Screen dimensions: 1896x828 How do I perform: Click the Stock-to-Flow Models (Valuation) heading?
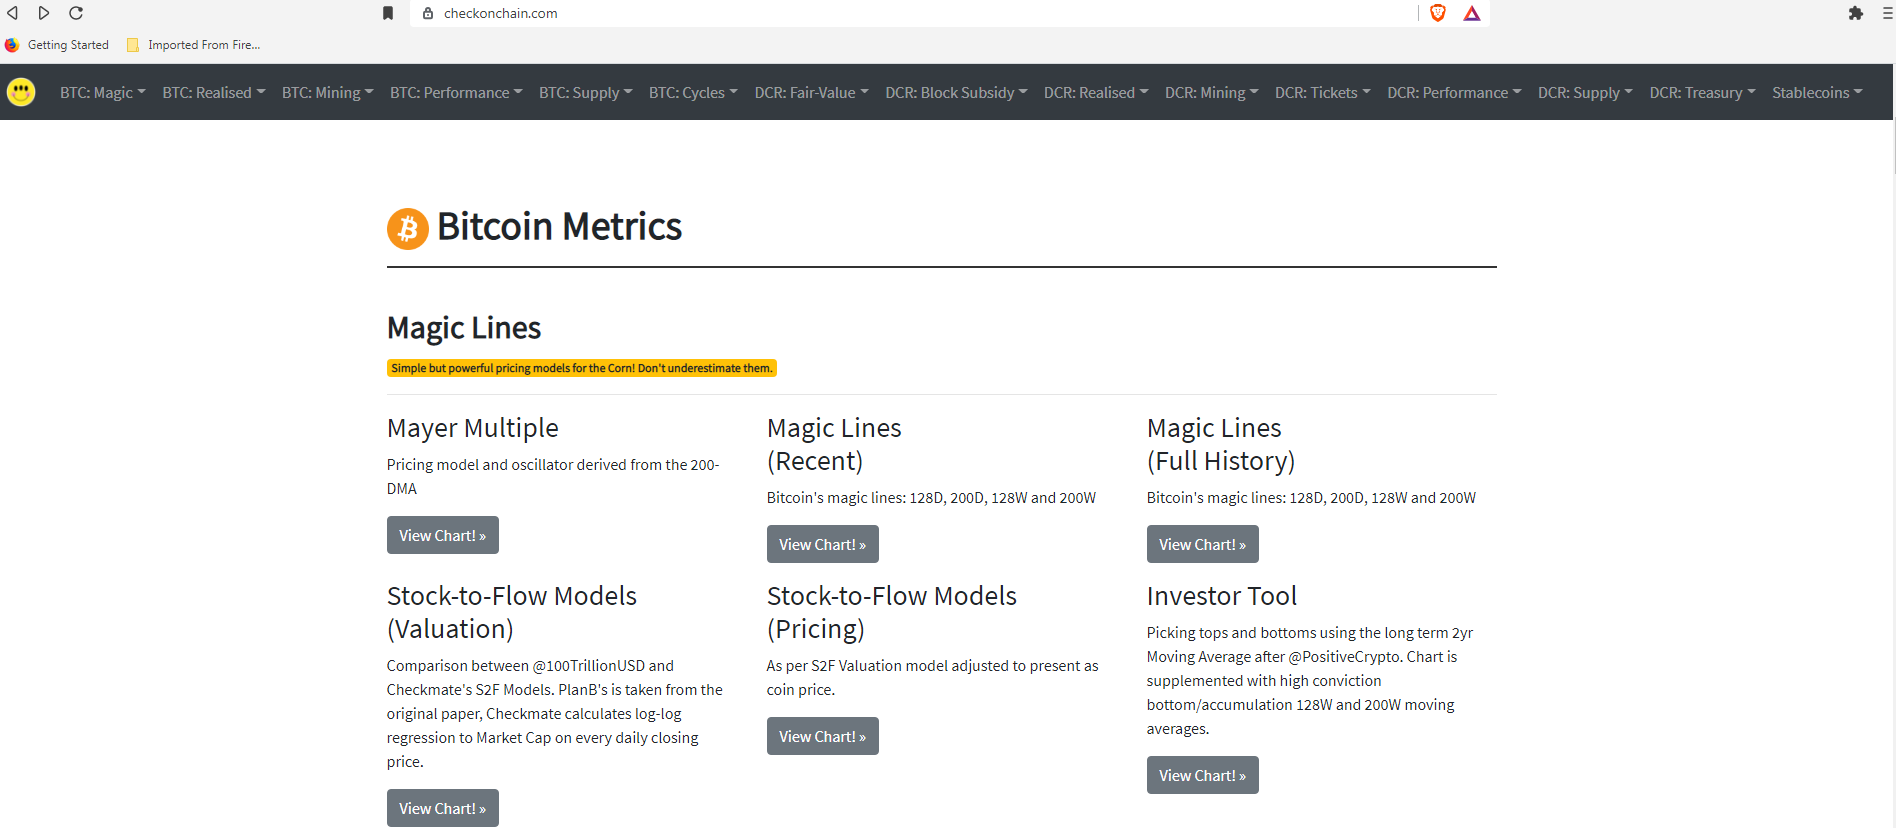512,612
